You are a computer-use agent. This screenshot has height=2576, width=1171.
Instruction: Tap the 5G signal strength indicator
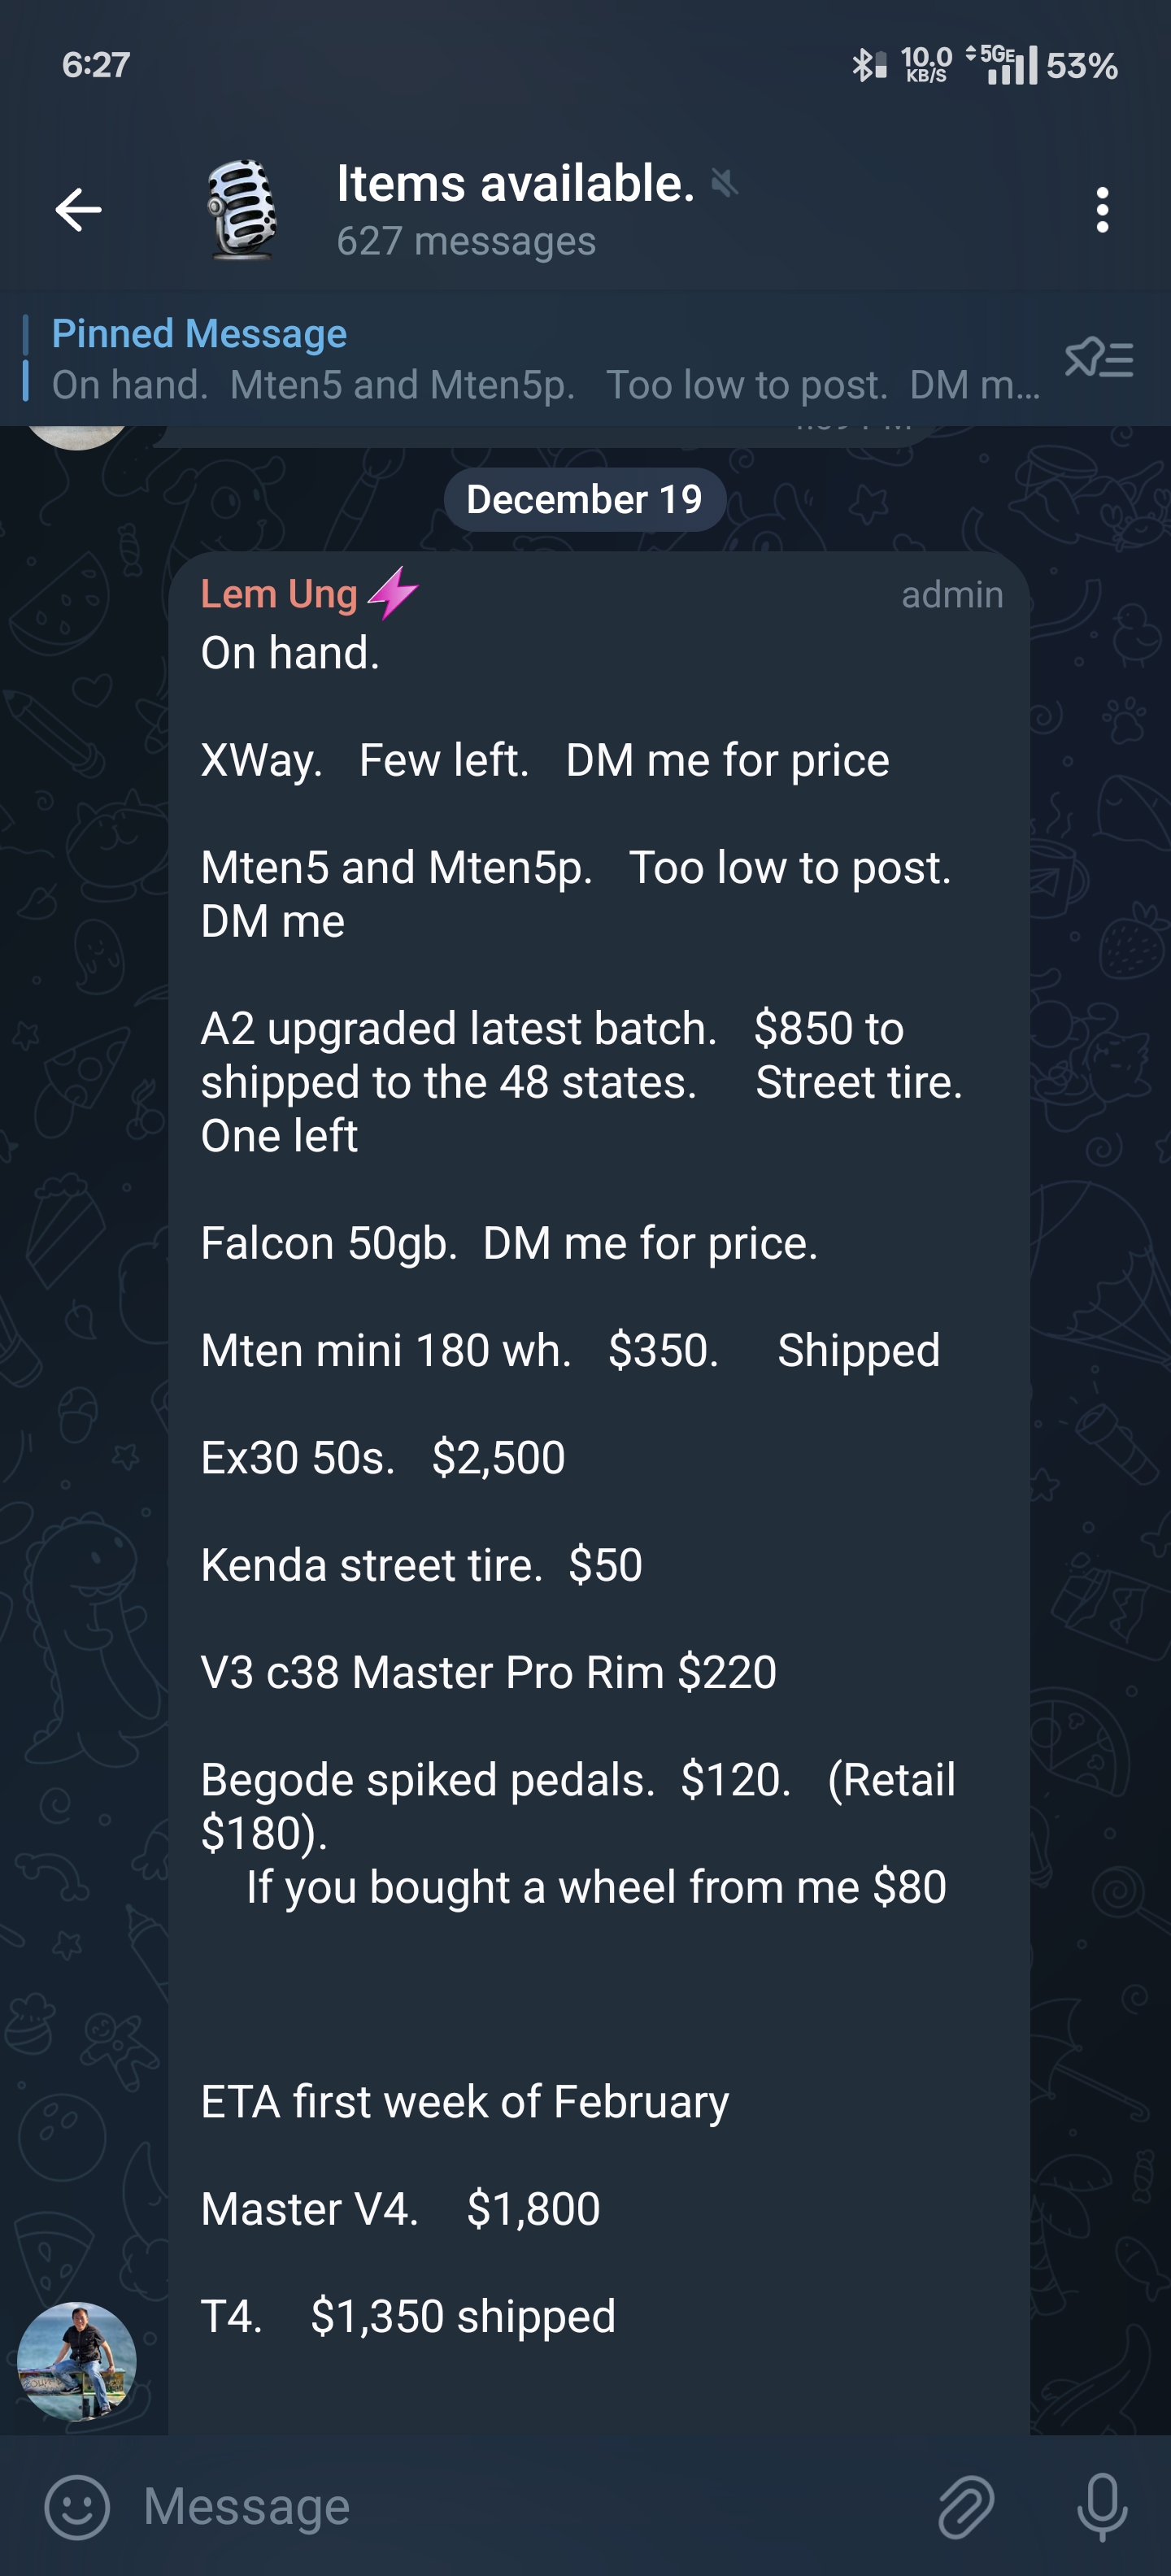[x=1003, y=65]
